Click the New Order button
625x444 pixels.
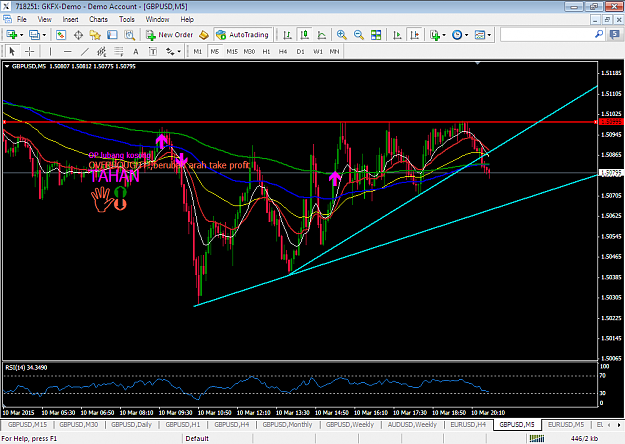169,35
